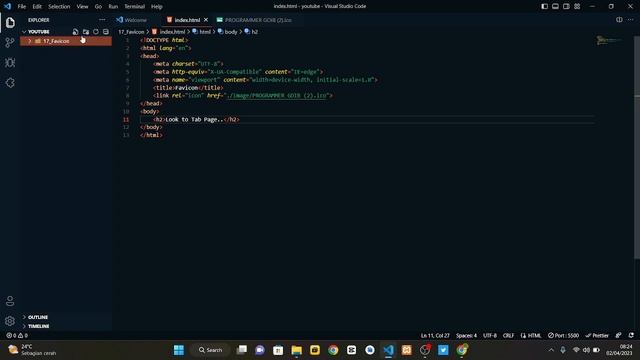Click the taskbar Search box

click(x=211, y=350)
